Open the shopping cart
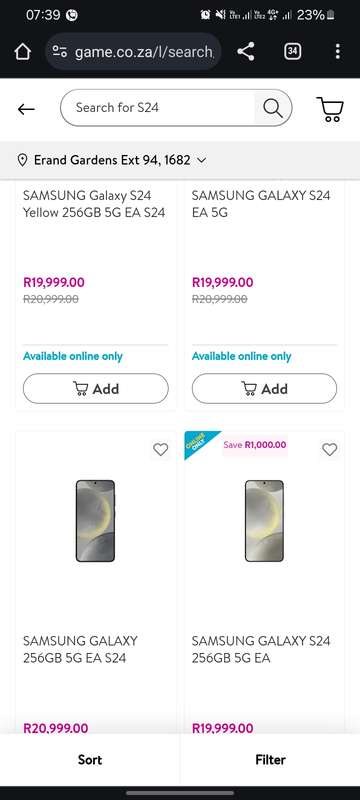 pos(330,109)
